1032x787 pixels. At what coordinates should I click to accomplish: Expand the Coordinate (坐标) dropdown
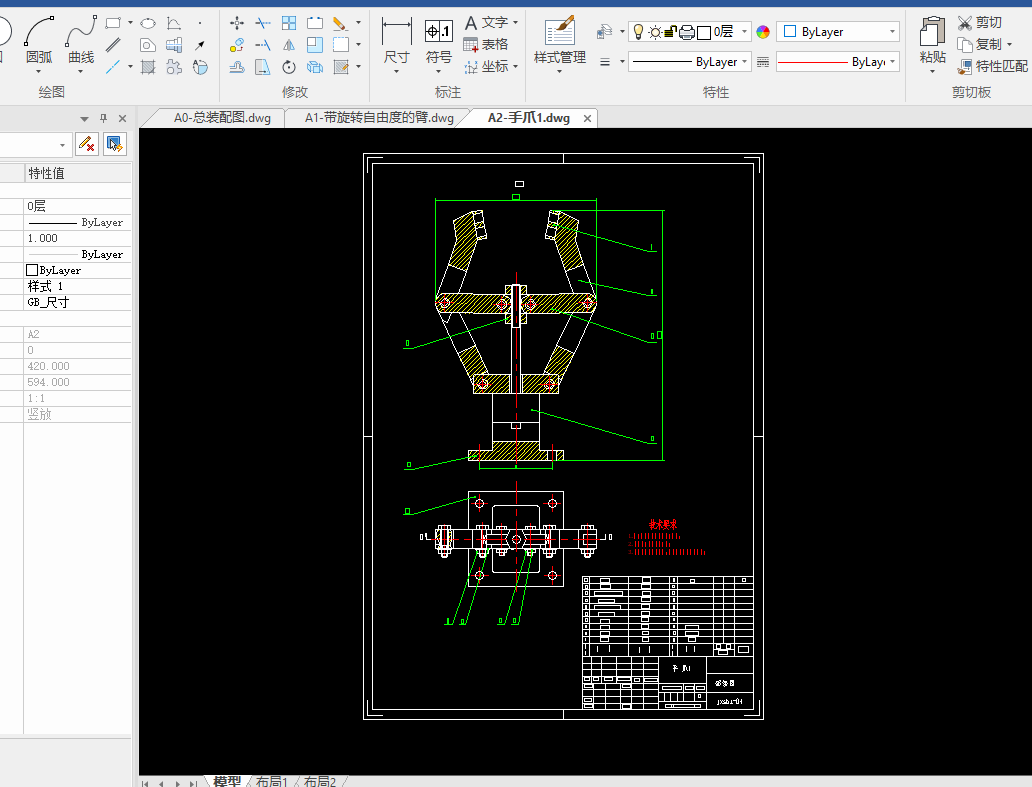(x=515, y=66)
